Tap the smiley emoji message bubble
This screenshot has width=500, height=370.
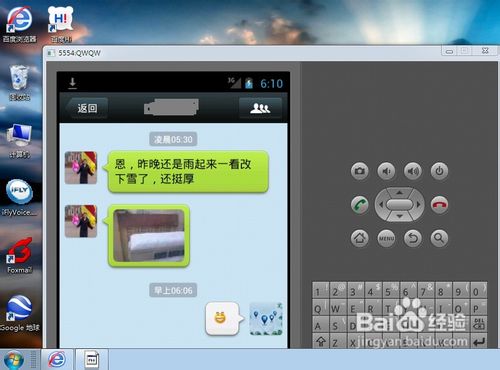click(x=224, y=318)
